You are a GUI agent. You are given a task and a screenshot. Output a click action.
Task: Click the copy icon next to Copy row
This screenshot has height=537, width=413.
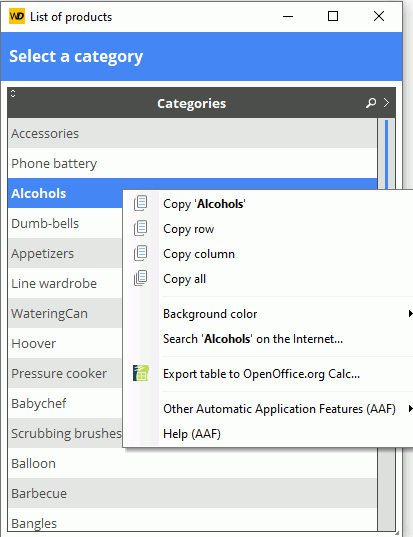click(140, 228)
